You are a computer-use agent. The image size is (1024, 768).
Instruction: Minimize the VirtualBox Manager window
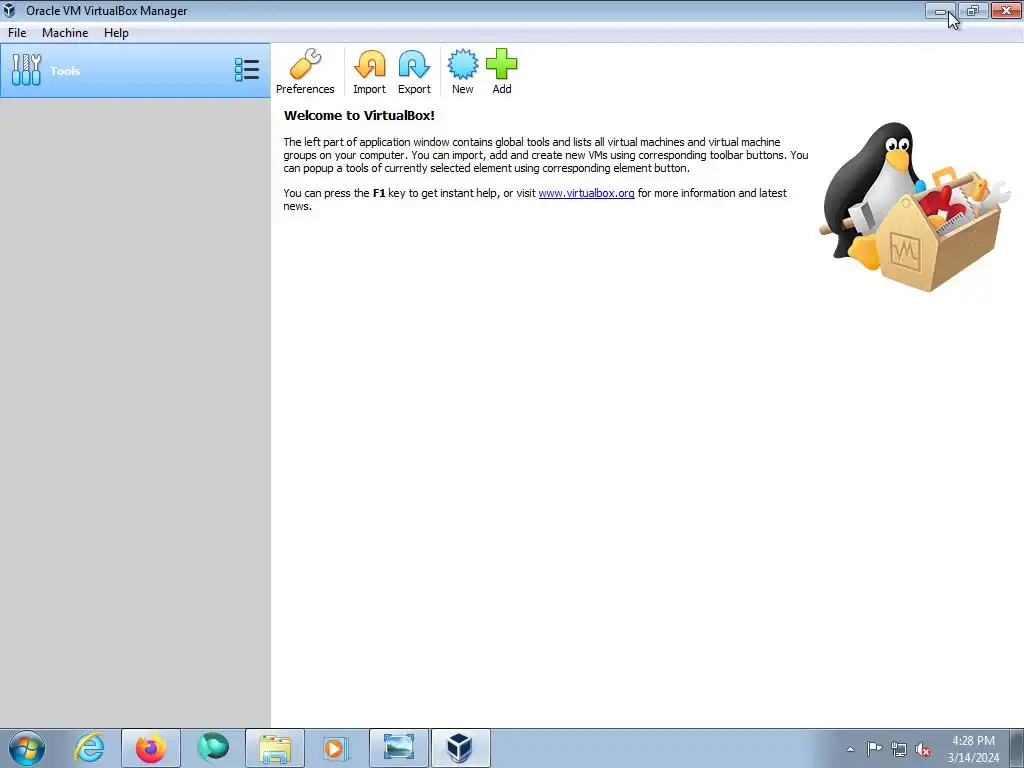pyautogui.click(x=940, y=10)
